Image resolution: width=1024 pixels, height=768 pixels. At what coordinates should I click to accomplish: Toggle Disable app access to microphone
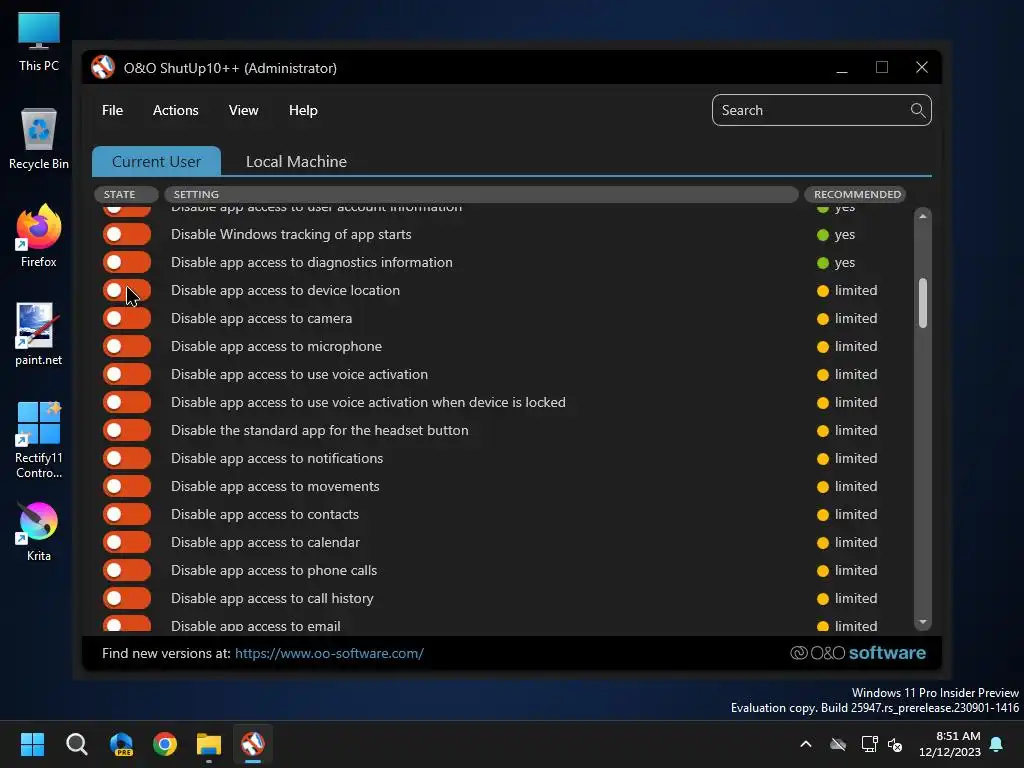tap(127, 346)
